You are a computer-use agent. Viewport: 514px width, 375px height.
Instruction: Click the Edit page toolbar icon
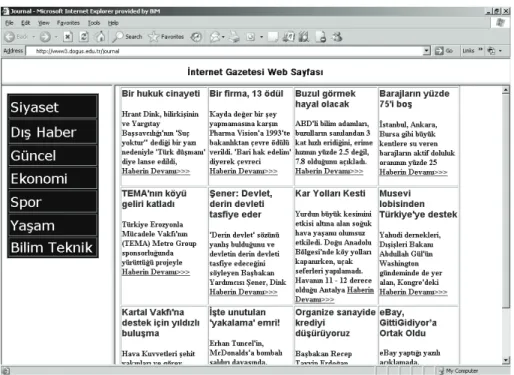click(x=251, y=37)
